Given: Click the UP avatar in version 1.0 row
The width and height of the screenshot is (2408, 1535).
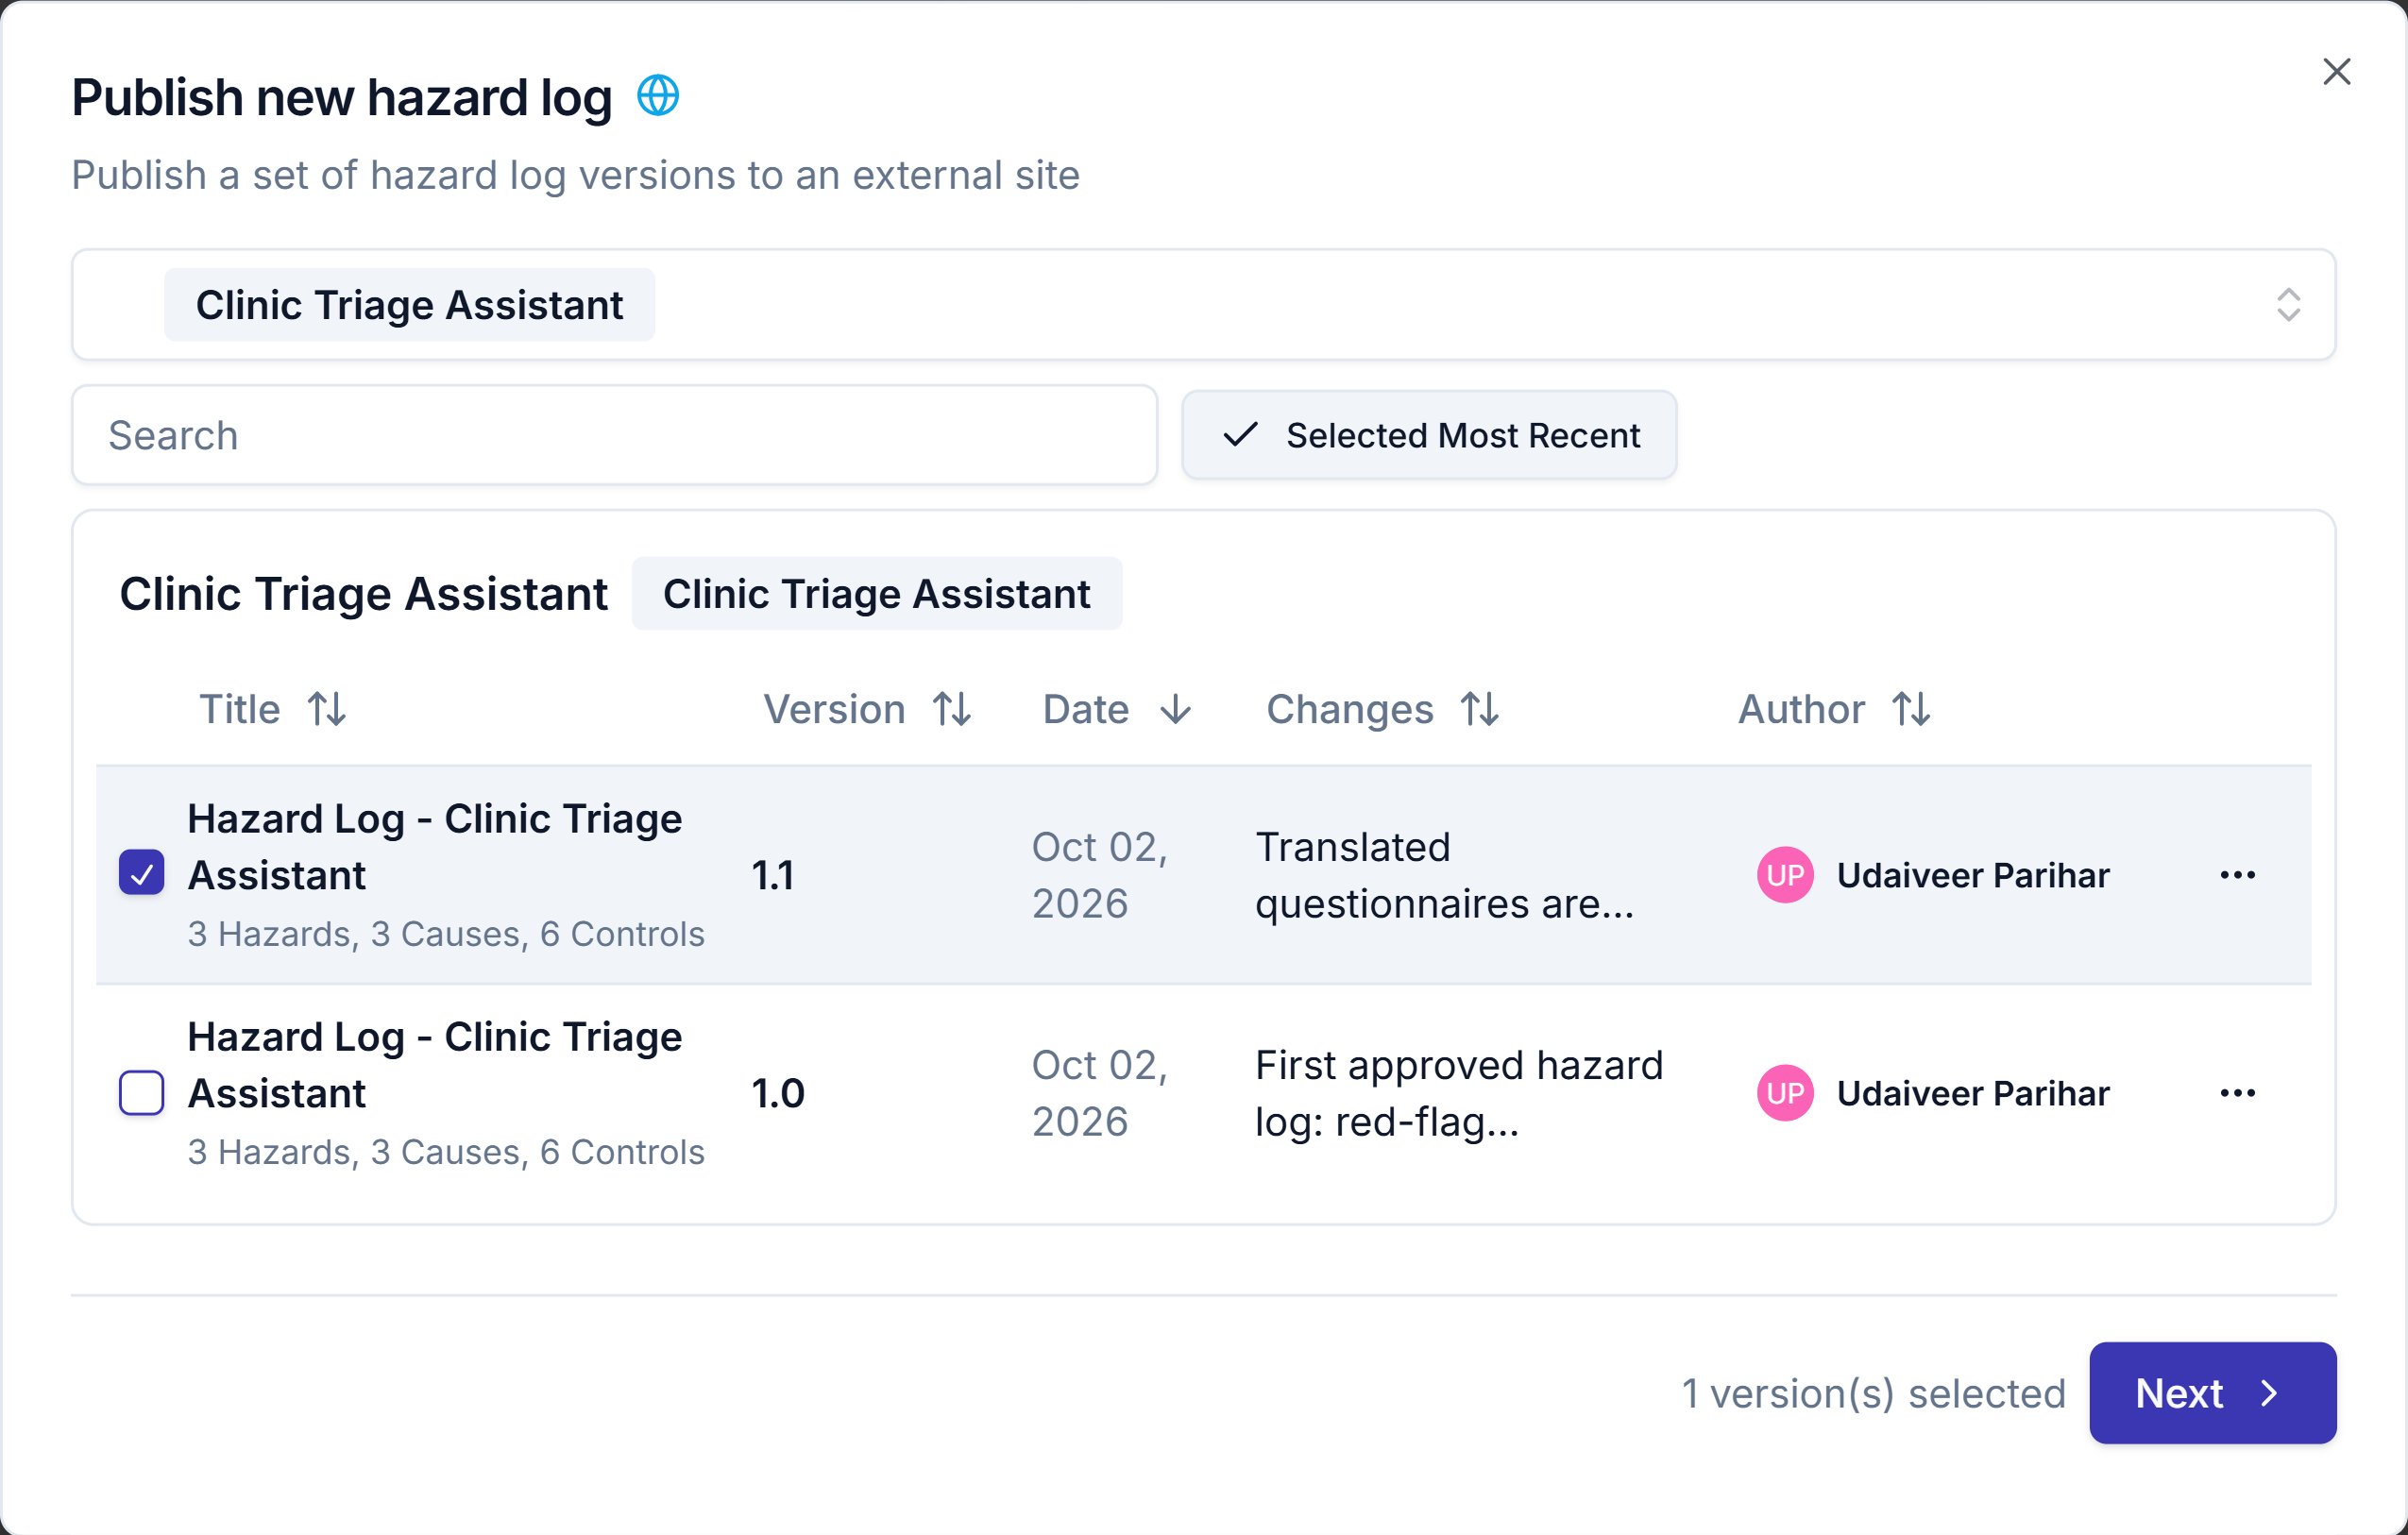Looking at the screenshot, I should click(x=1785, y=1093).
